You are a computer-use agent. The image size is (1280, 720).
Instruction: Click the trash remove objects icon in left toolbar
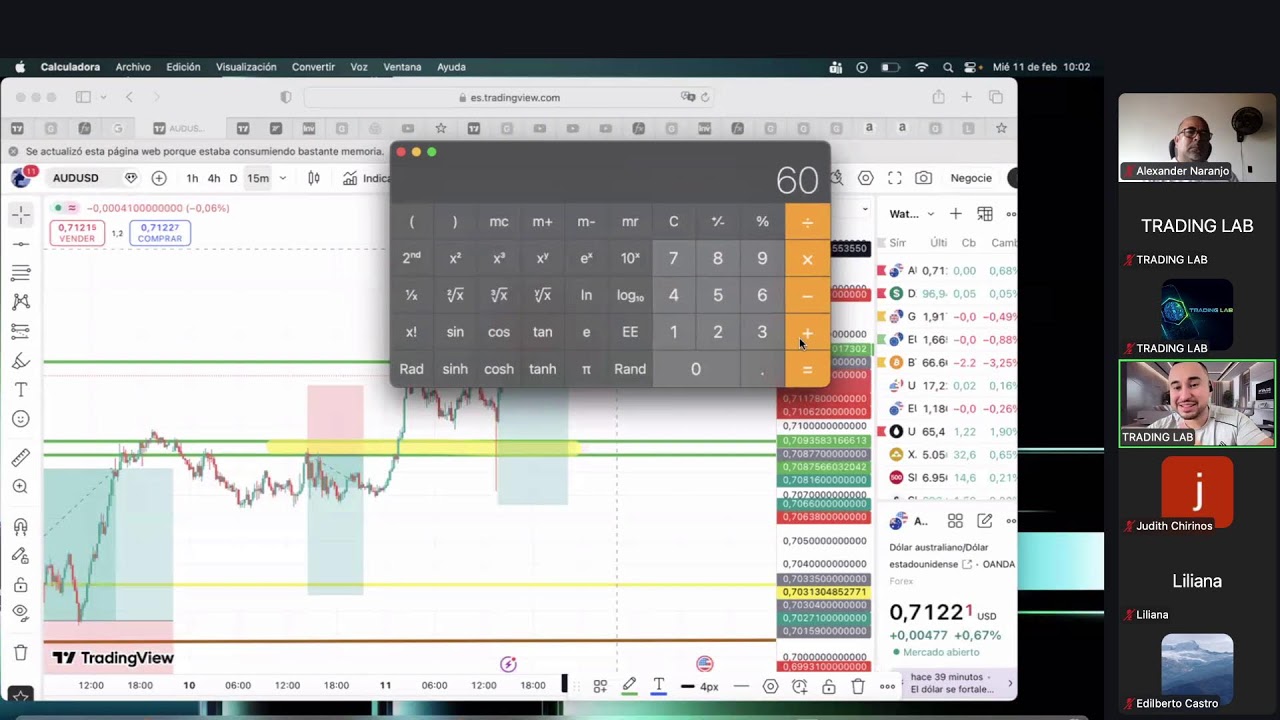coord(21,653)
